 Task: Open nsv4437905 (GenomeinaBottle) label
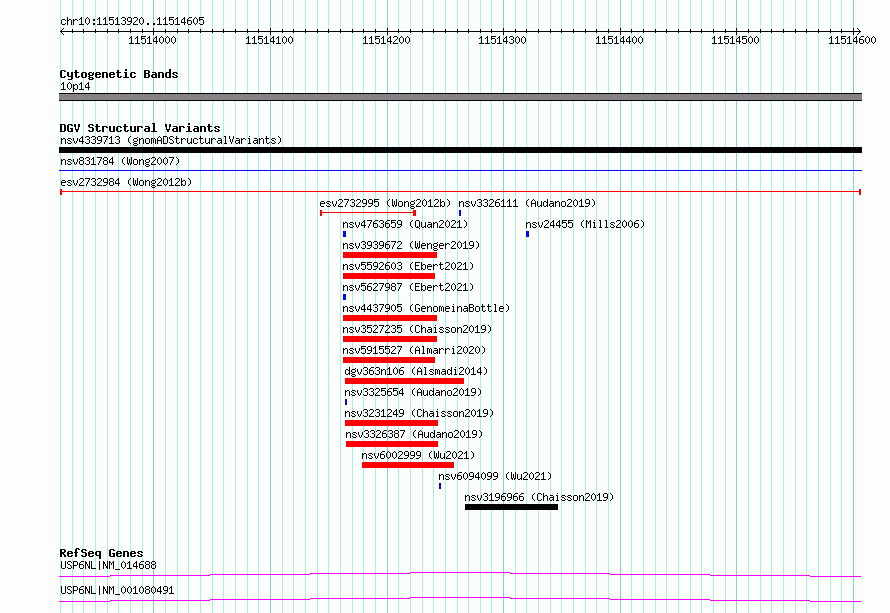[x=426, y=308]
